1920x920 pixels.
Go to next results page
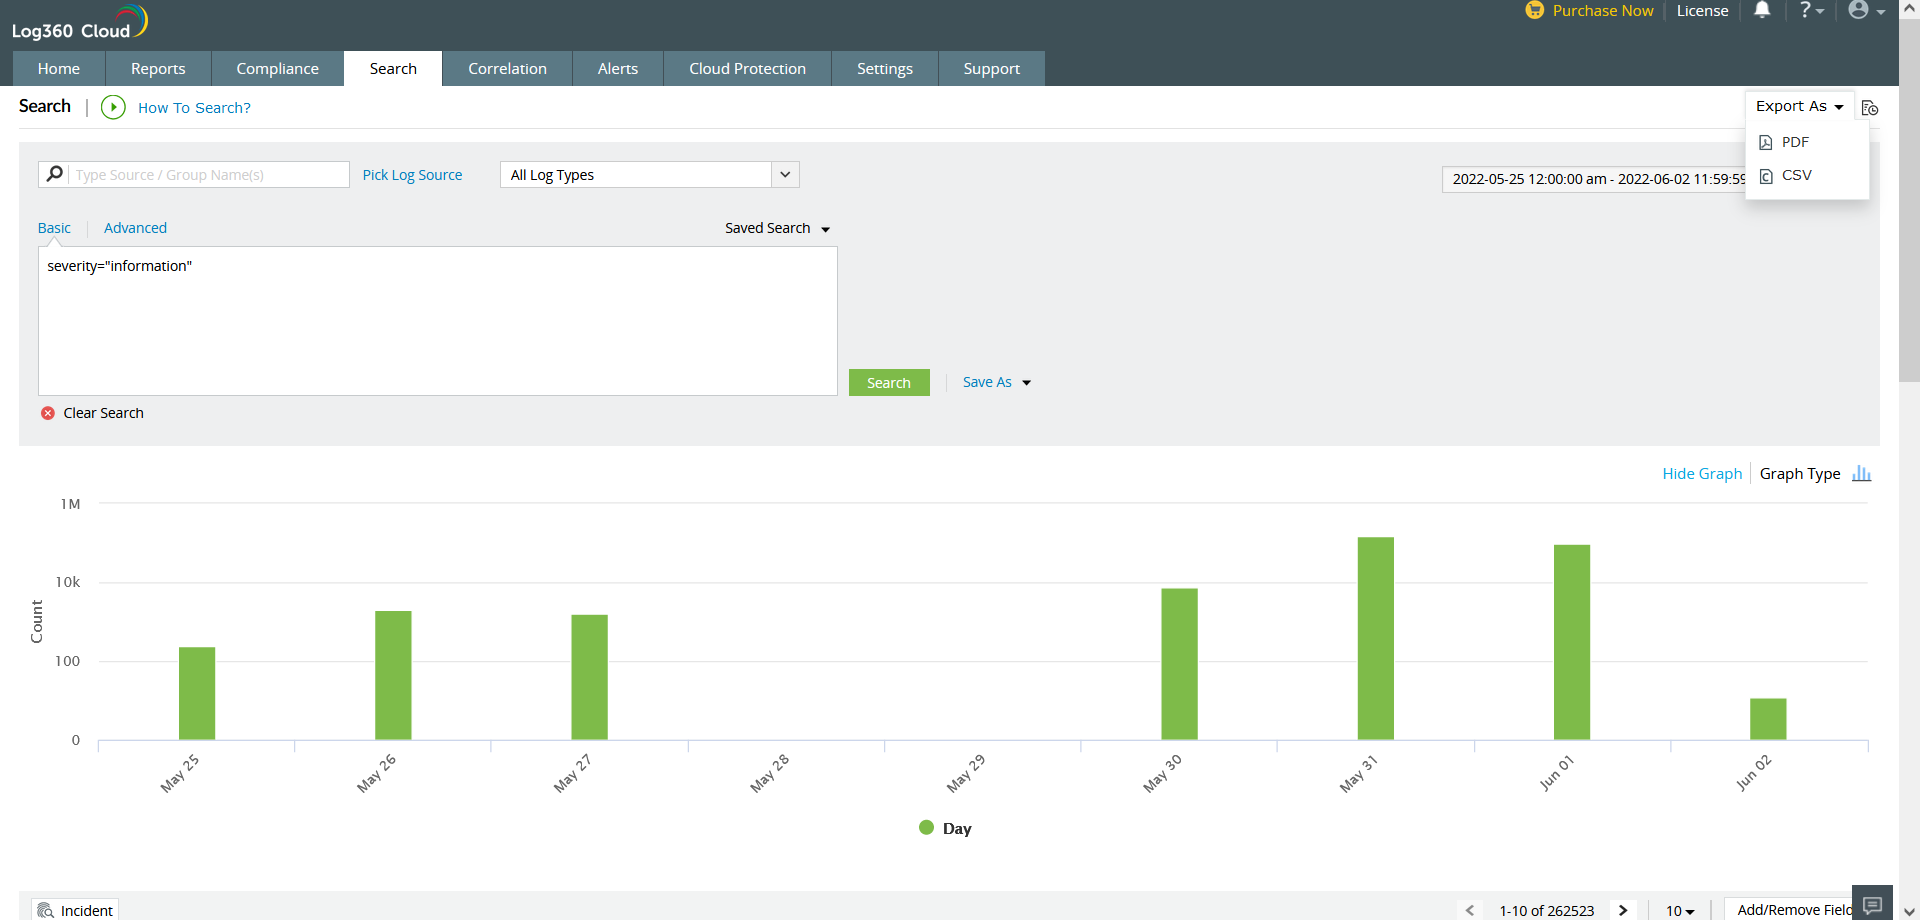(1623, 910)
